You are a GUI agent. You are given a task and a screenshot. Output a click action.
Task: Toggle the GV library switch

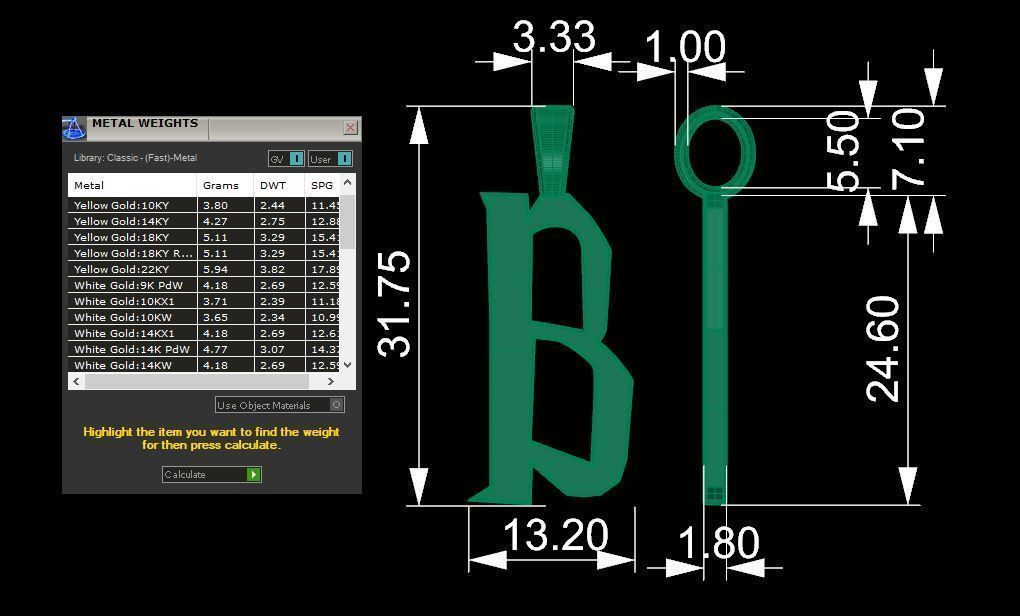tap(286, 159)
